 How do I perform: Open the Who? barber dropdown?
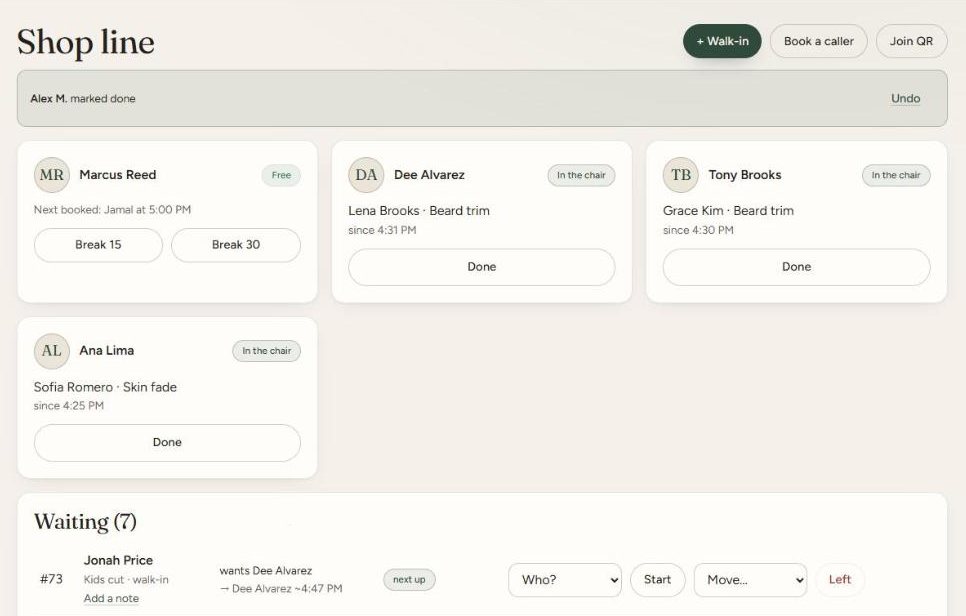(x=565, y=580)
